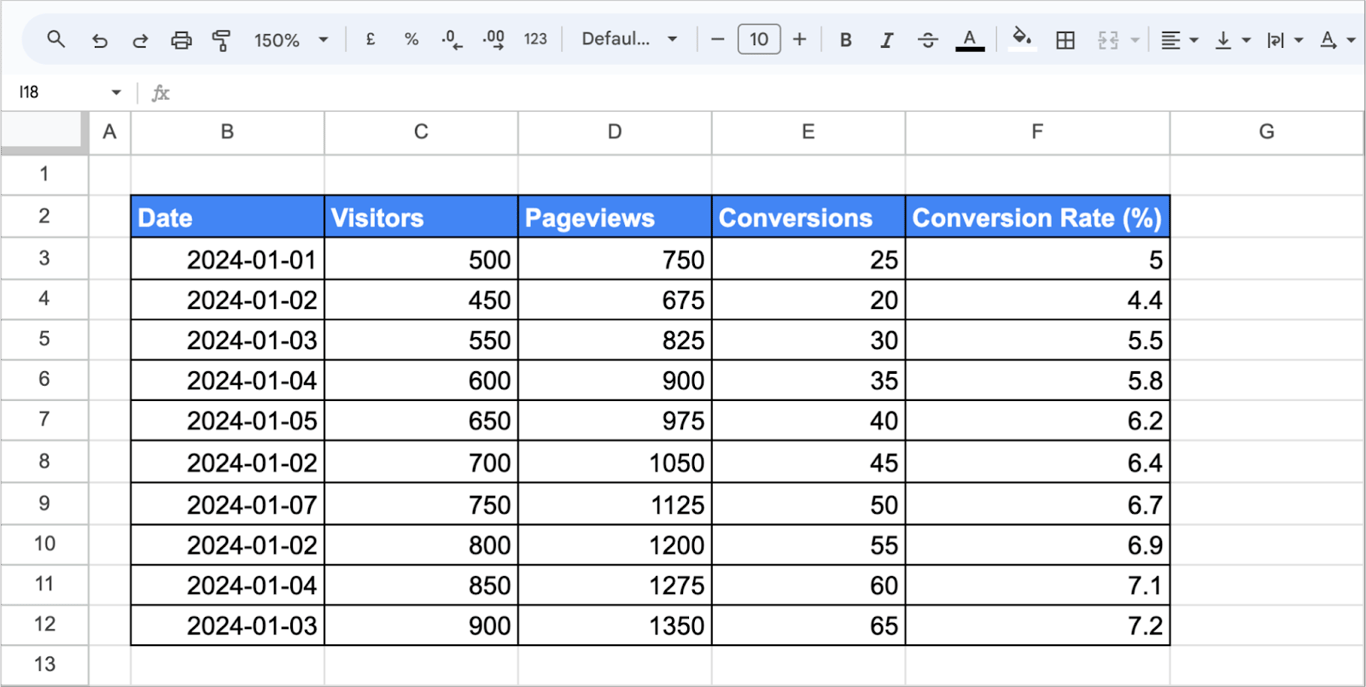This screenshot has width=1366, height=687.
Task: Select row 7 header
Action: 44,420
